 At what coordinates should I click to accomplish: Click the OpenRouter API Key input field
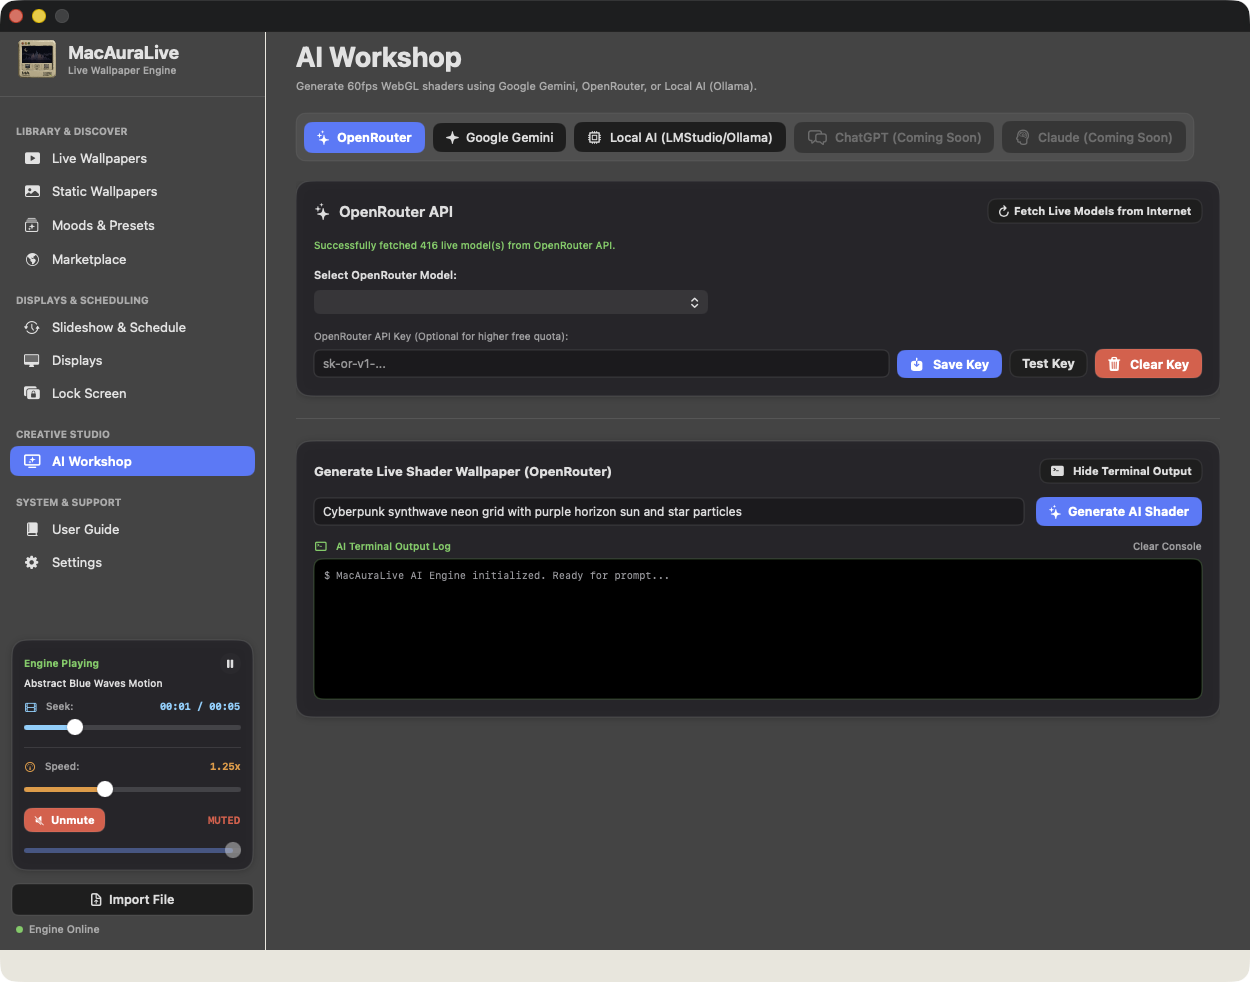[601, 364]
